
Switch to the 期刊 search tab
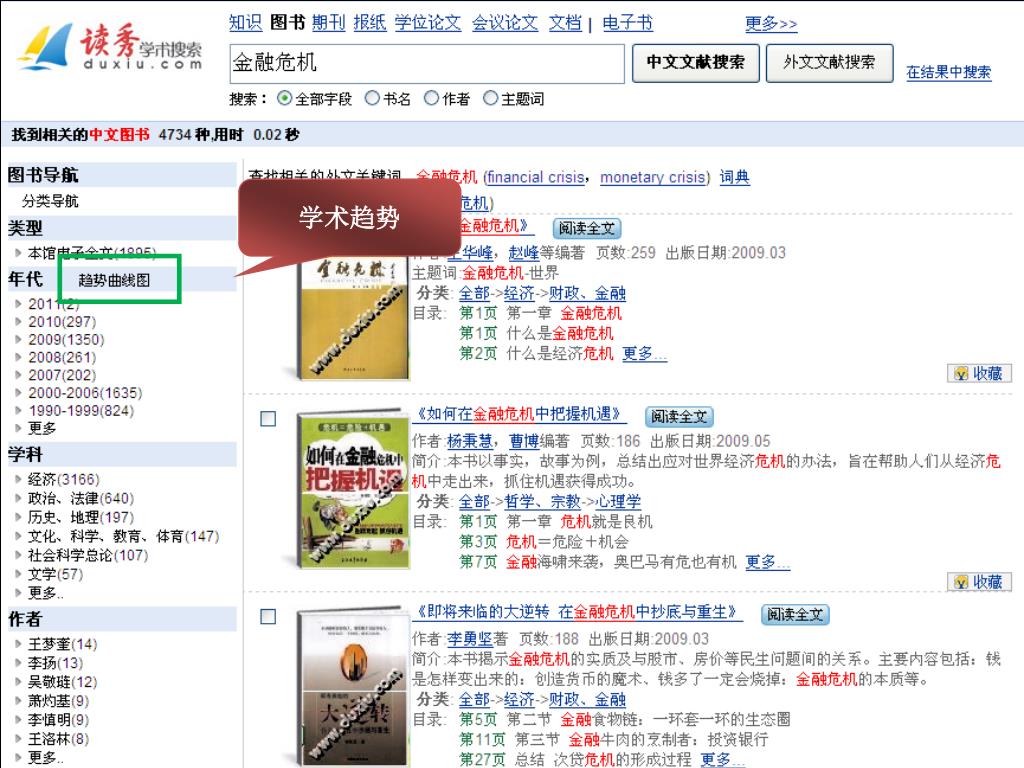[x=328, y=23]
